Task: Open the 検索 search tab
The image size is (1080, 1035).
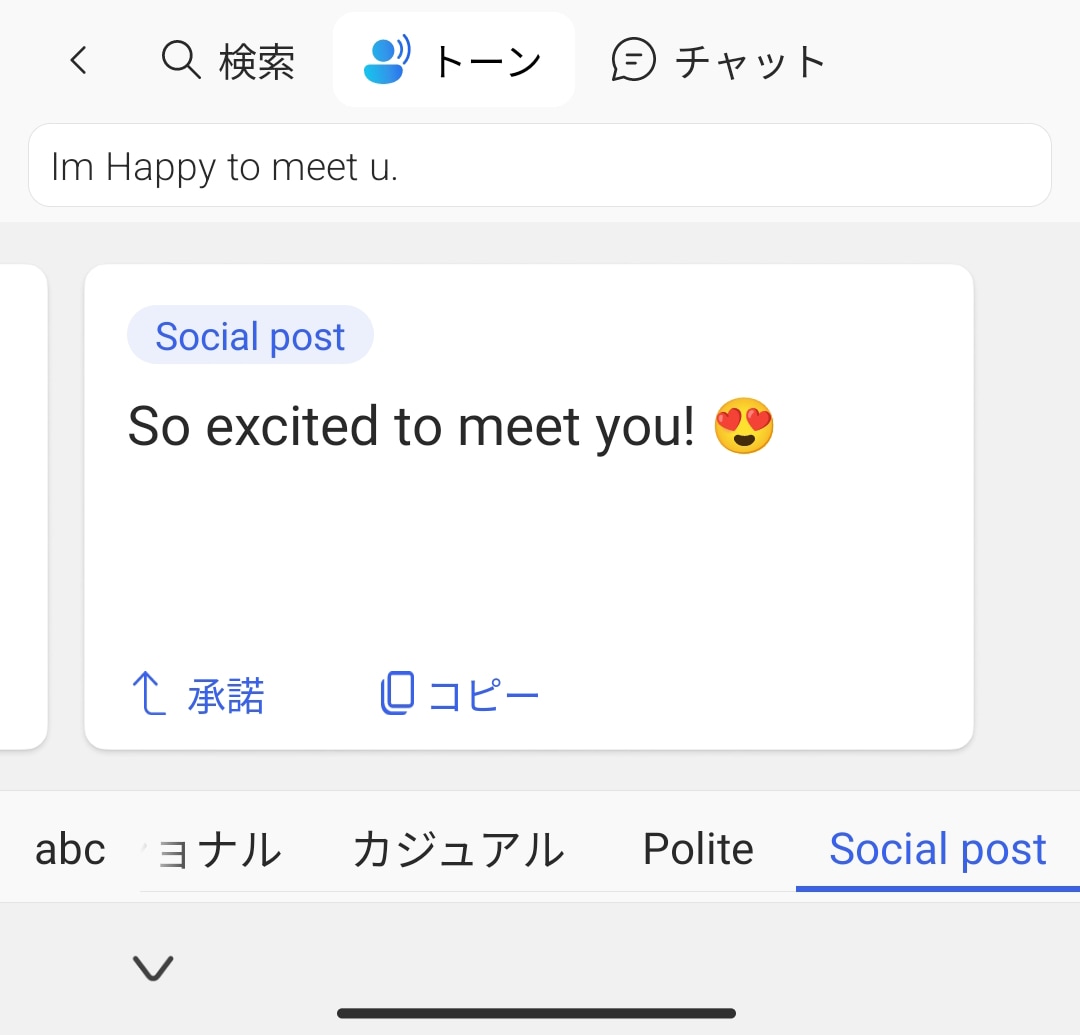Action: 256,62
